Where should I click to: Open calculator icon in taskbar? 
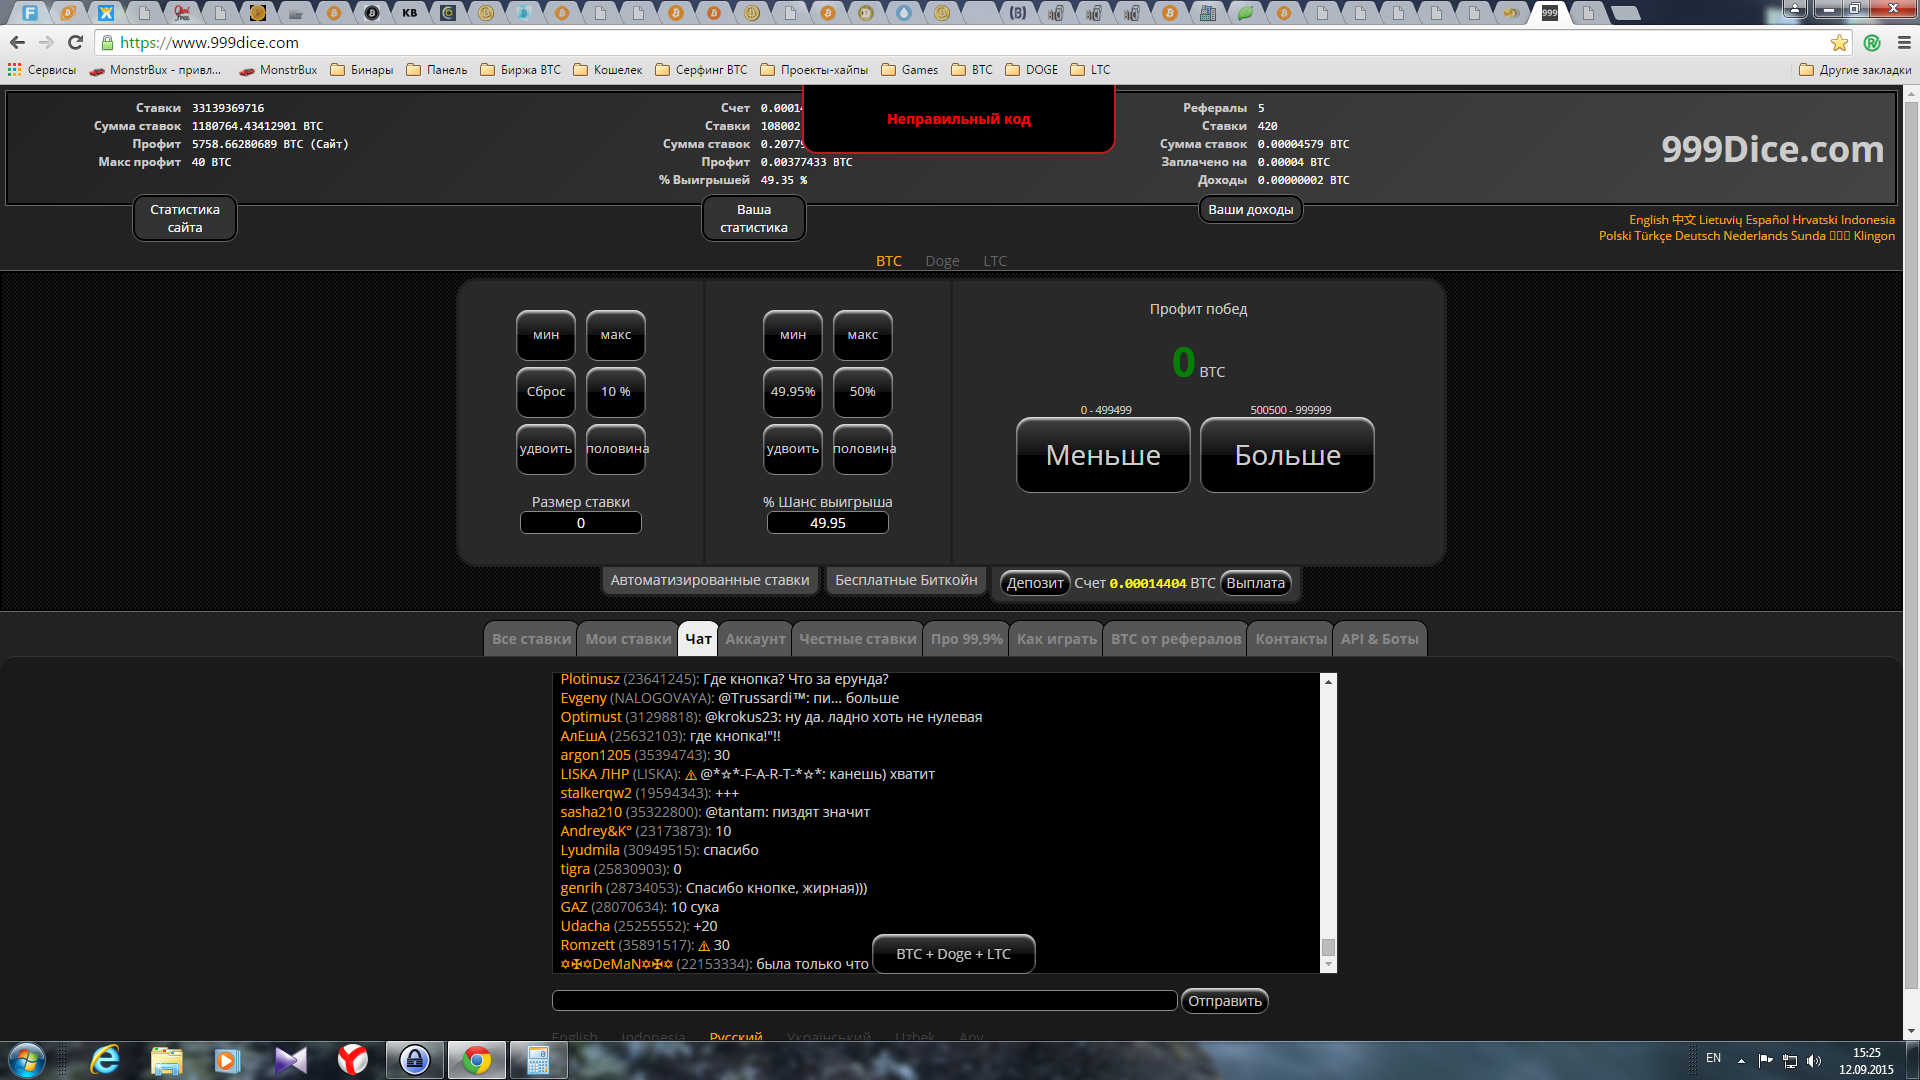click(x=538, y=1059)
